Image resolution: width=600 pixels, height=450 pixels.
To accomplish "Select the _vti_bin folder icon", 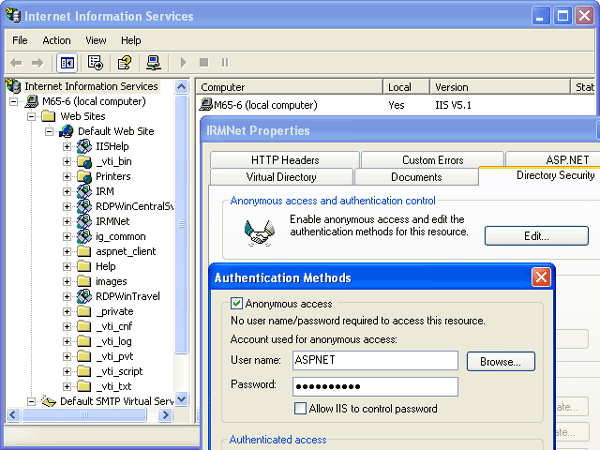I will tap(84, 161).
